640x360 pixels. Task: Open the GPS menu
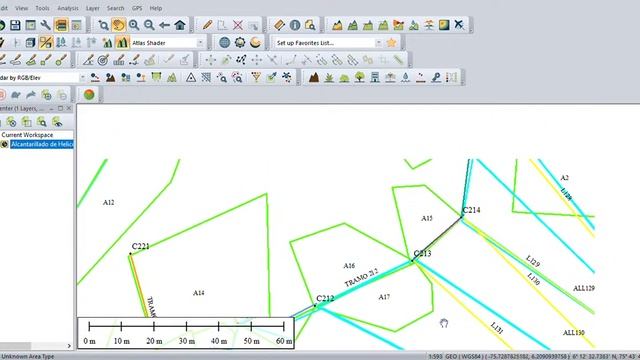pos(137,8)
